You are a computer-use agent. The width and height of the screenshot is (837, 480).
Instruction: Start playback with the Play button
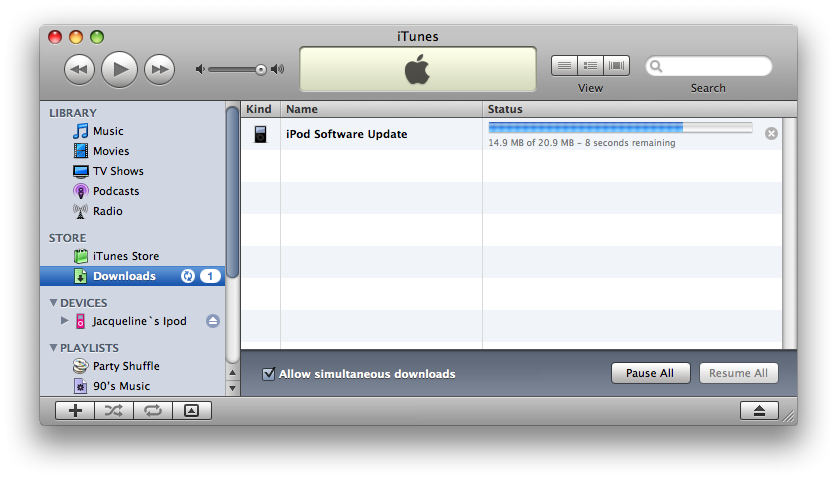pyautogui.click(x=120, y=69)
